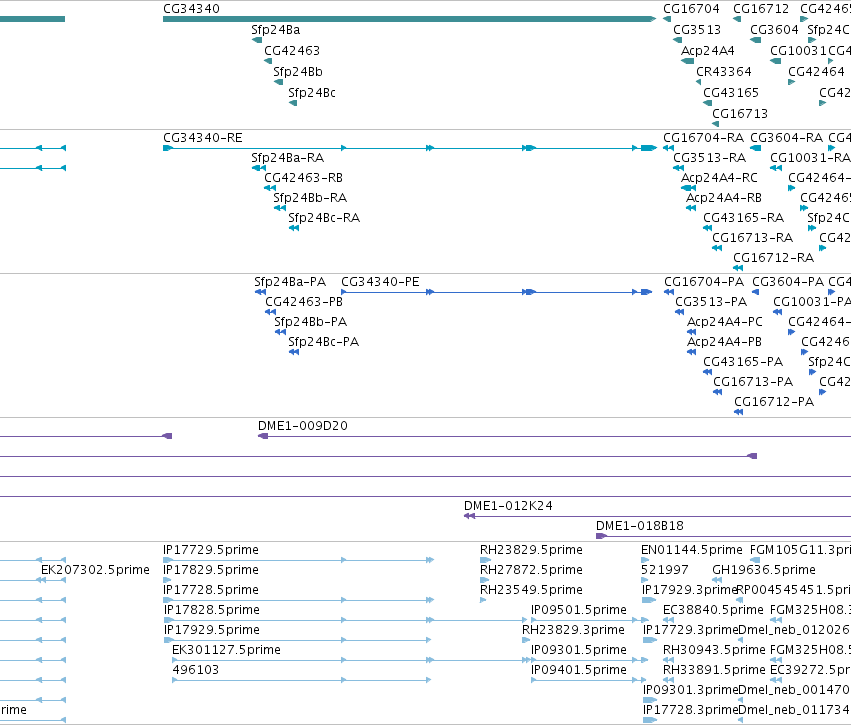Click the Sfp24Ba-RA transcript label
This screenshot has height=725, width=851.
coord(288,158)
